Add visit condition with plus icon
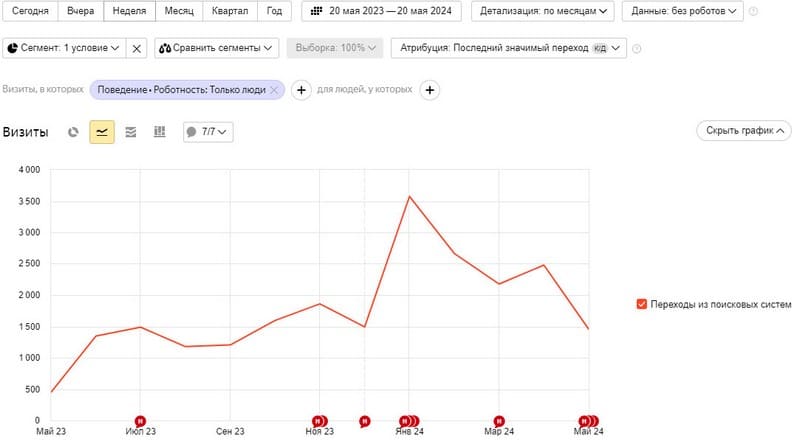Screen dimensions: 800x442 pos(301,90)
